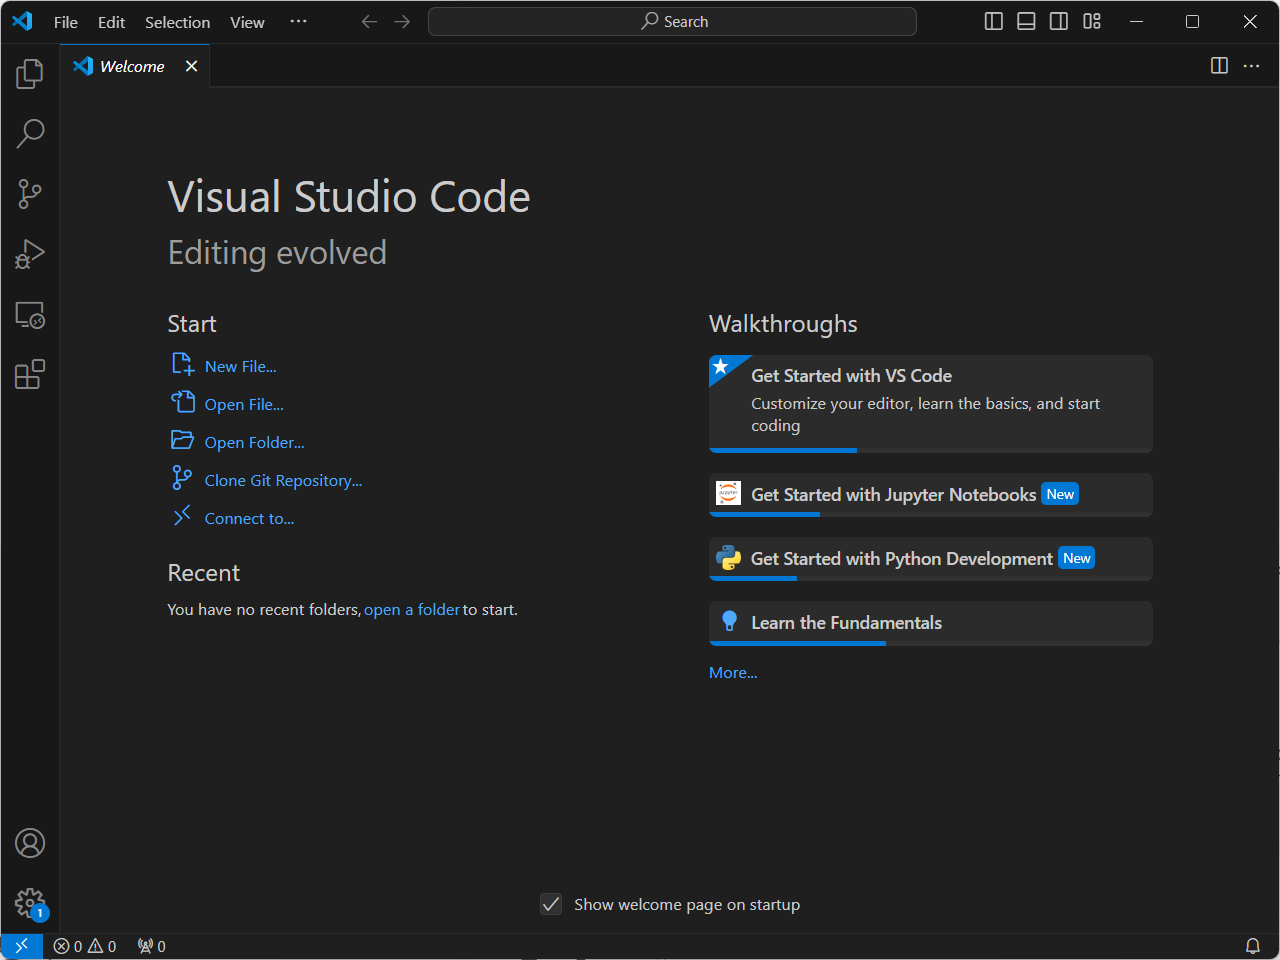The width and height of the screenshot is (1280, 960).
Task: Click the Search command center box
Action: point(672,22)
